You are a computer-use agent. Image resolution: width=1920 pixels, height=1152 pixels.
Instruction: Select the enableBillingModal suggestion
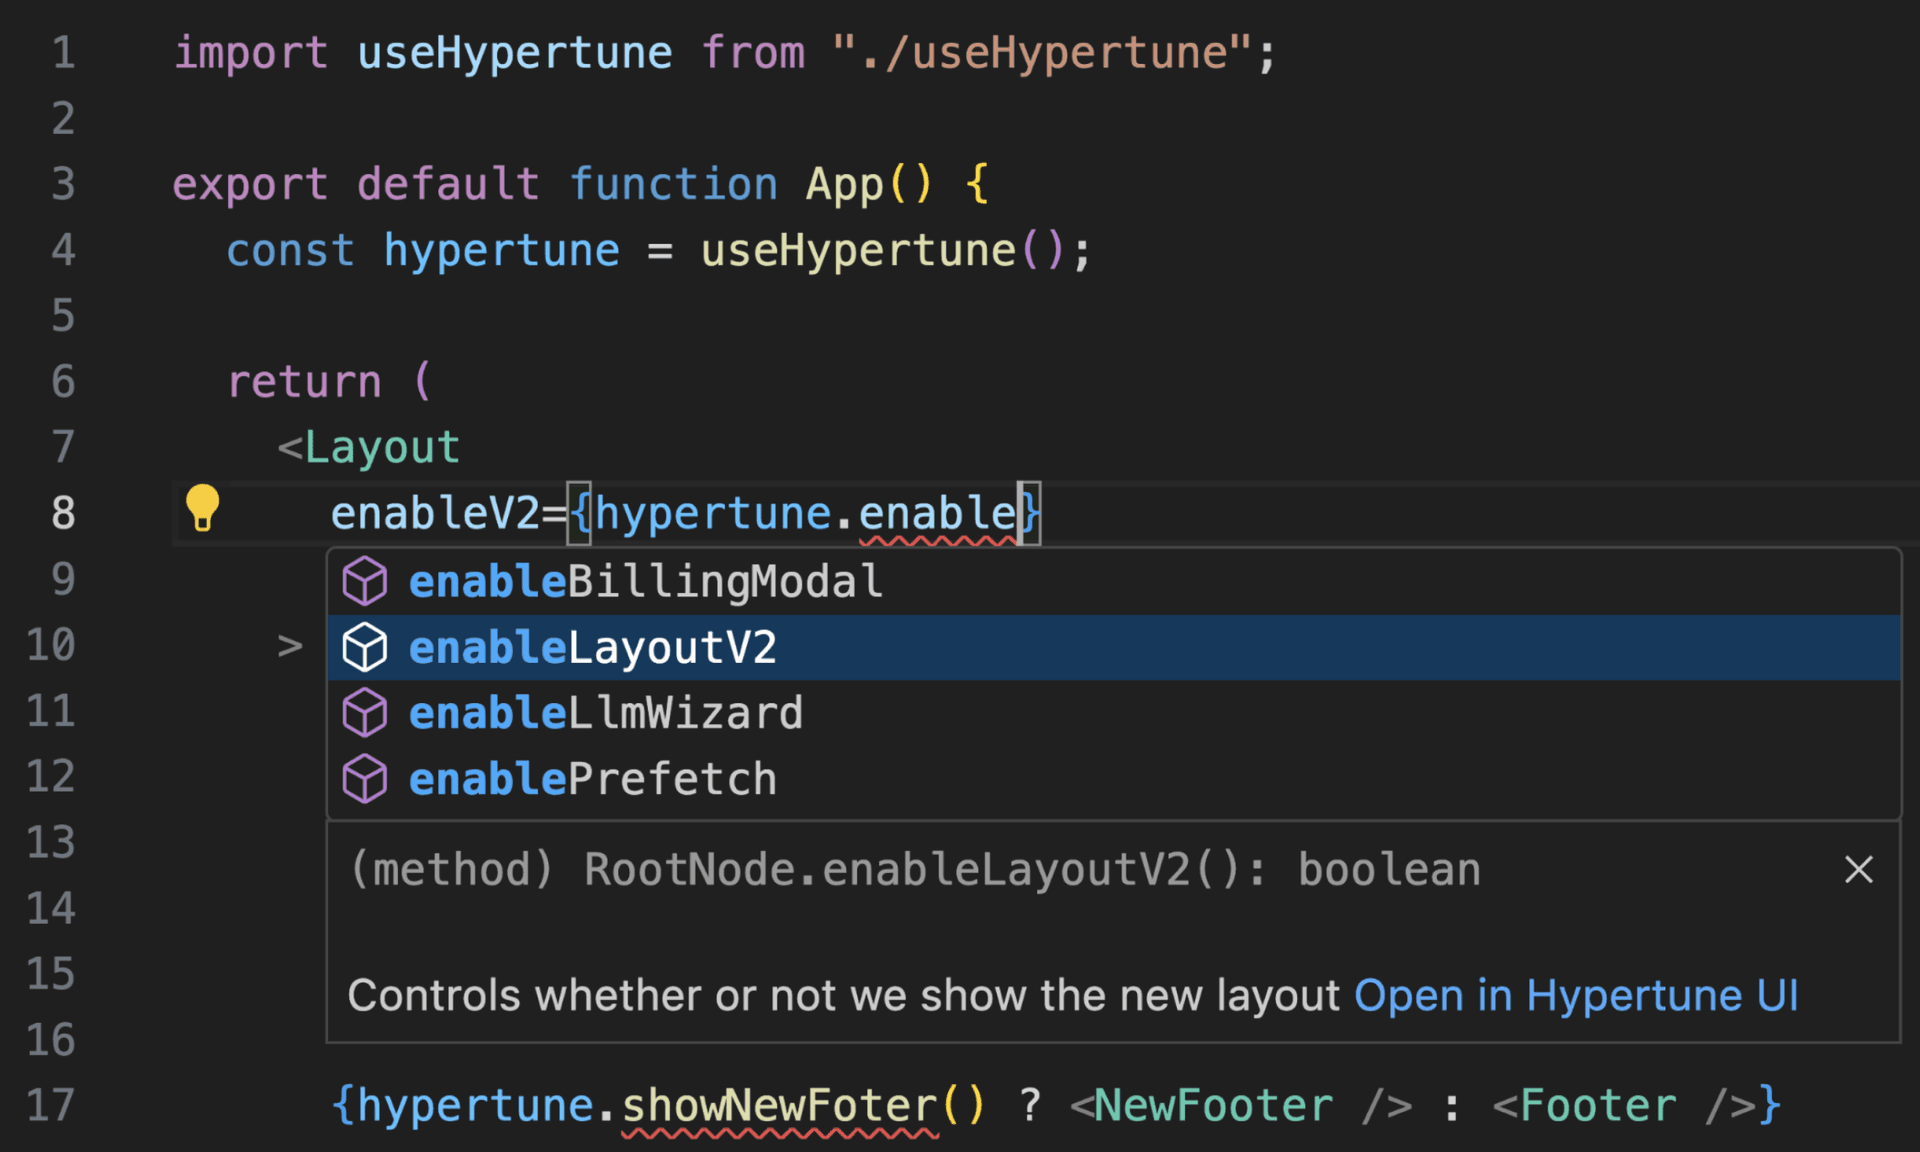[x=645, y=580]
